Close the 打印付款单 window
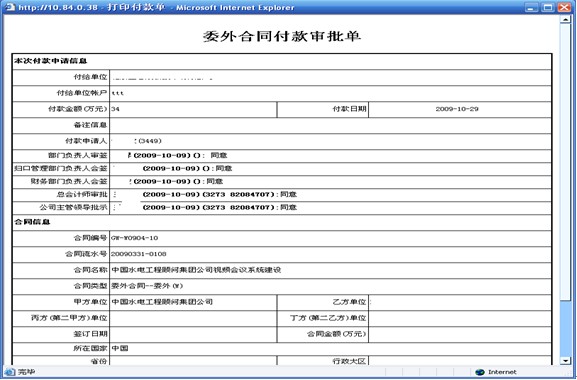Viewport: 577px width, 380px height. 564,7
